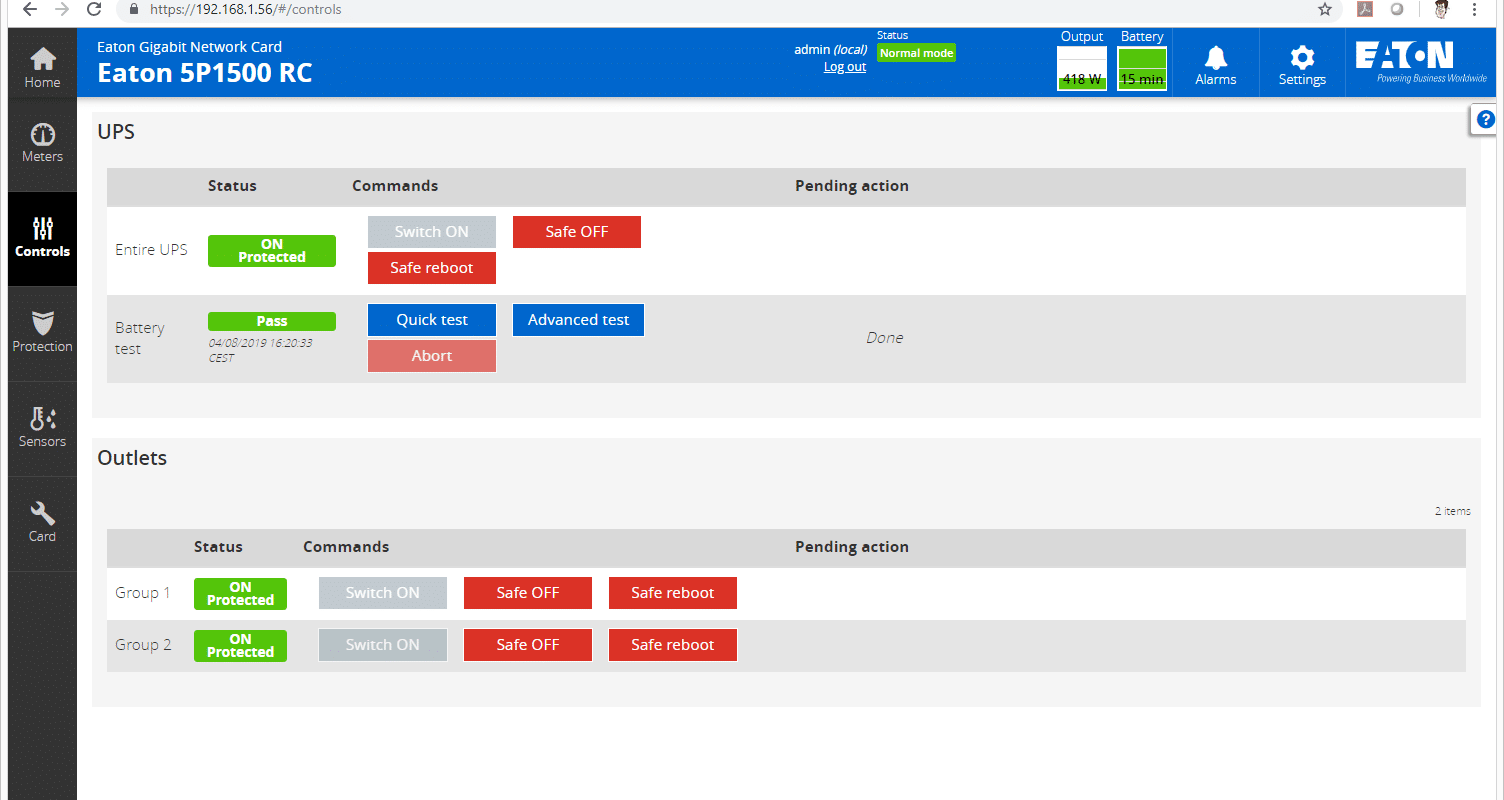Click the Done pending action text
This screenshot has height=800, width=1504.
point(885,338)
